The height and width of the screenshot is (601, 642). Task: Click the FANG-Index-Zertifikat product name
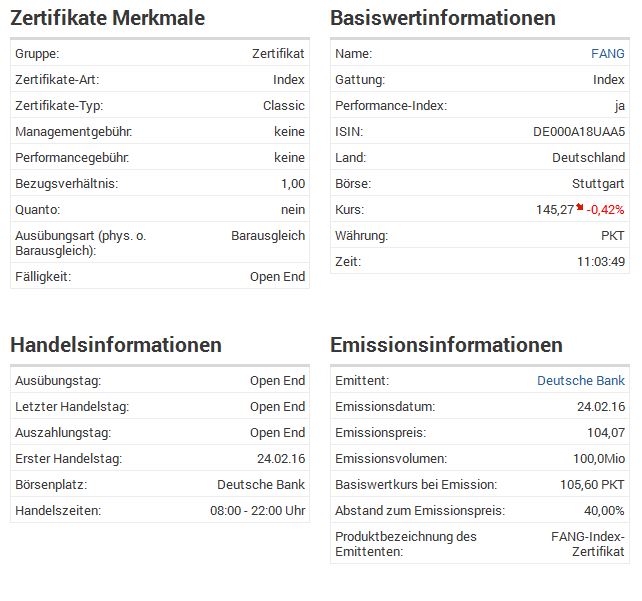pos(587,544)
